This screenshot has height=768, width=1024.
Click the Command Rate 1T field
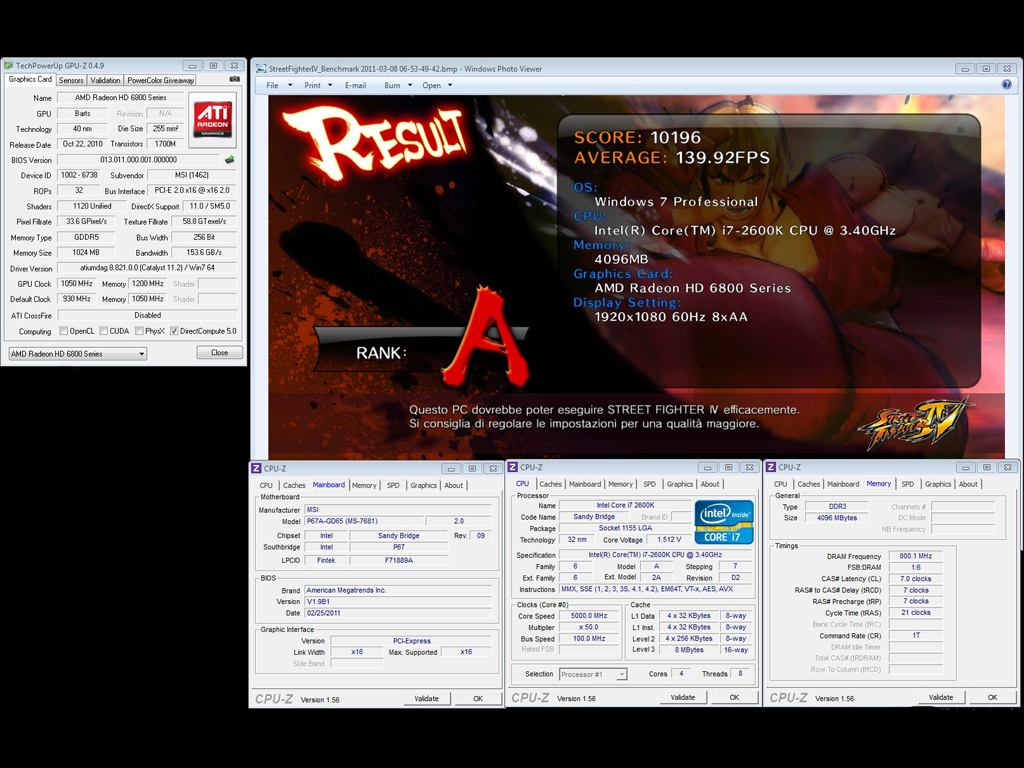pos(916,635)
